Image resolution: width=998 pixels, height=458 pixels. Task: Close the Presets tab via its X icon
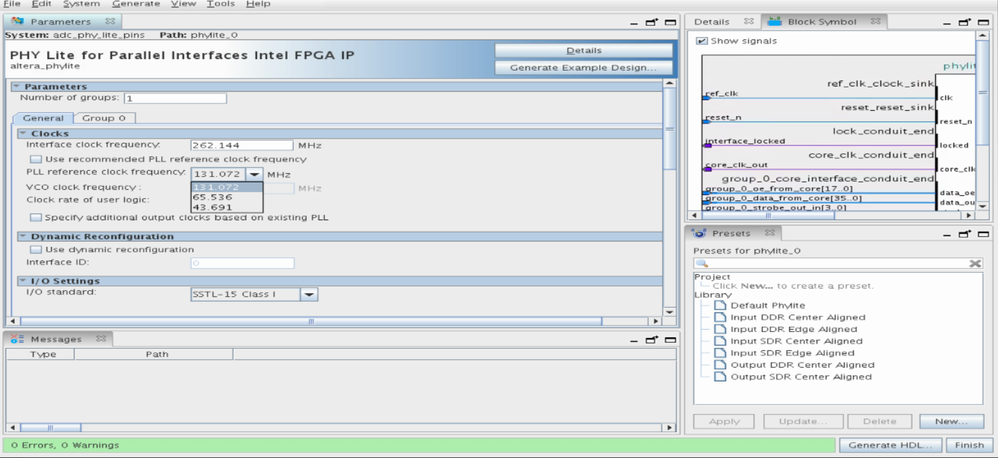tap(770, 233)
